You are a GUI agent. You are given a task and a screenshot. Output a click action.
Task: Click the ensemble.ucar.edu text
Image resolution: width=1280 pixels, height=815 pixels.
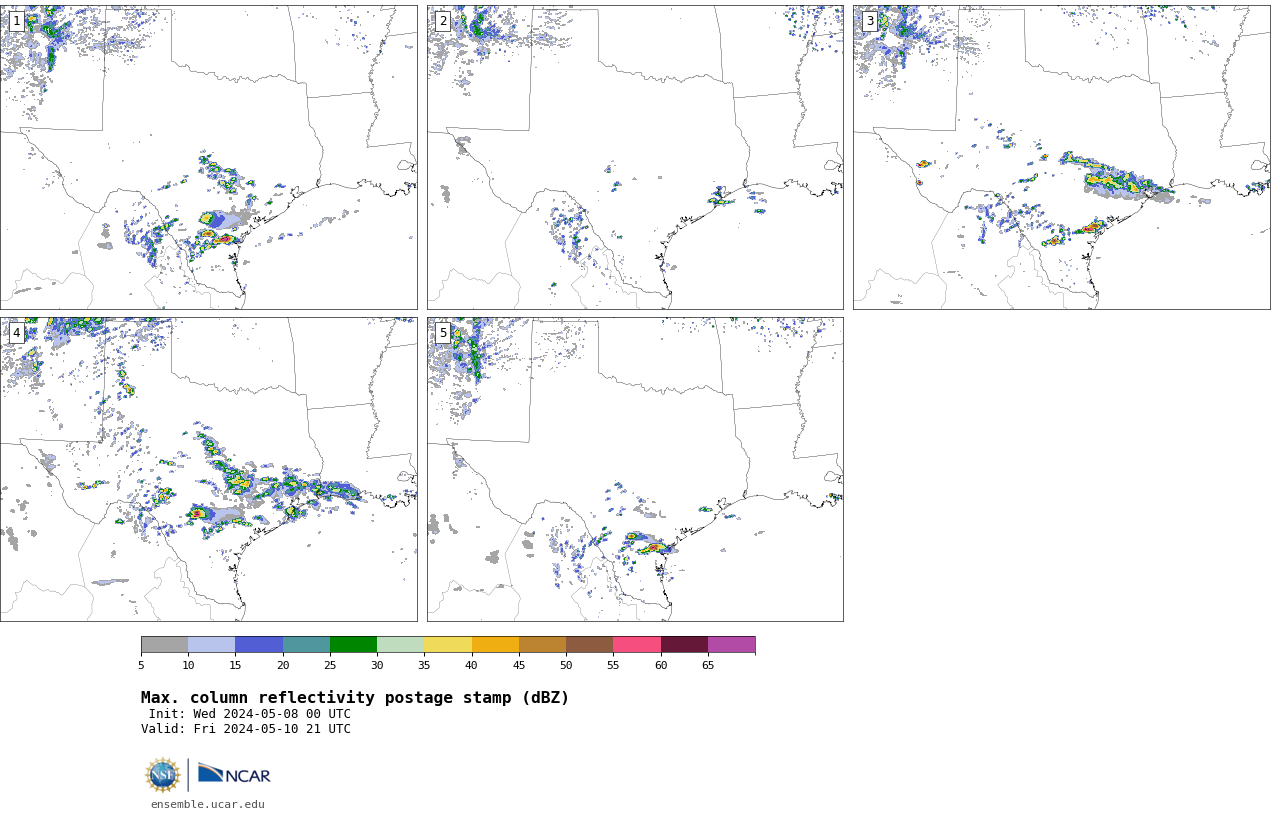[208, 804]
